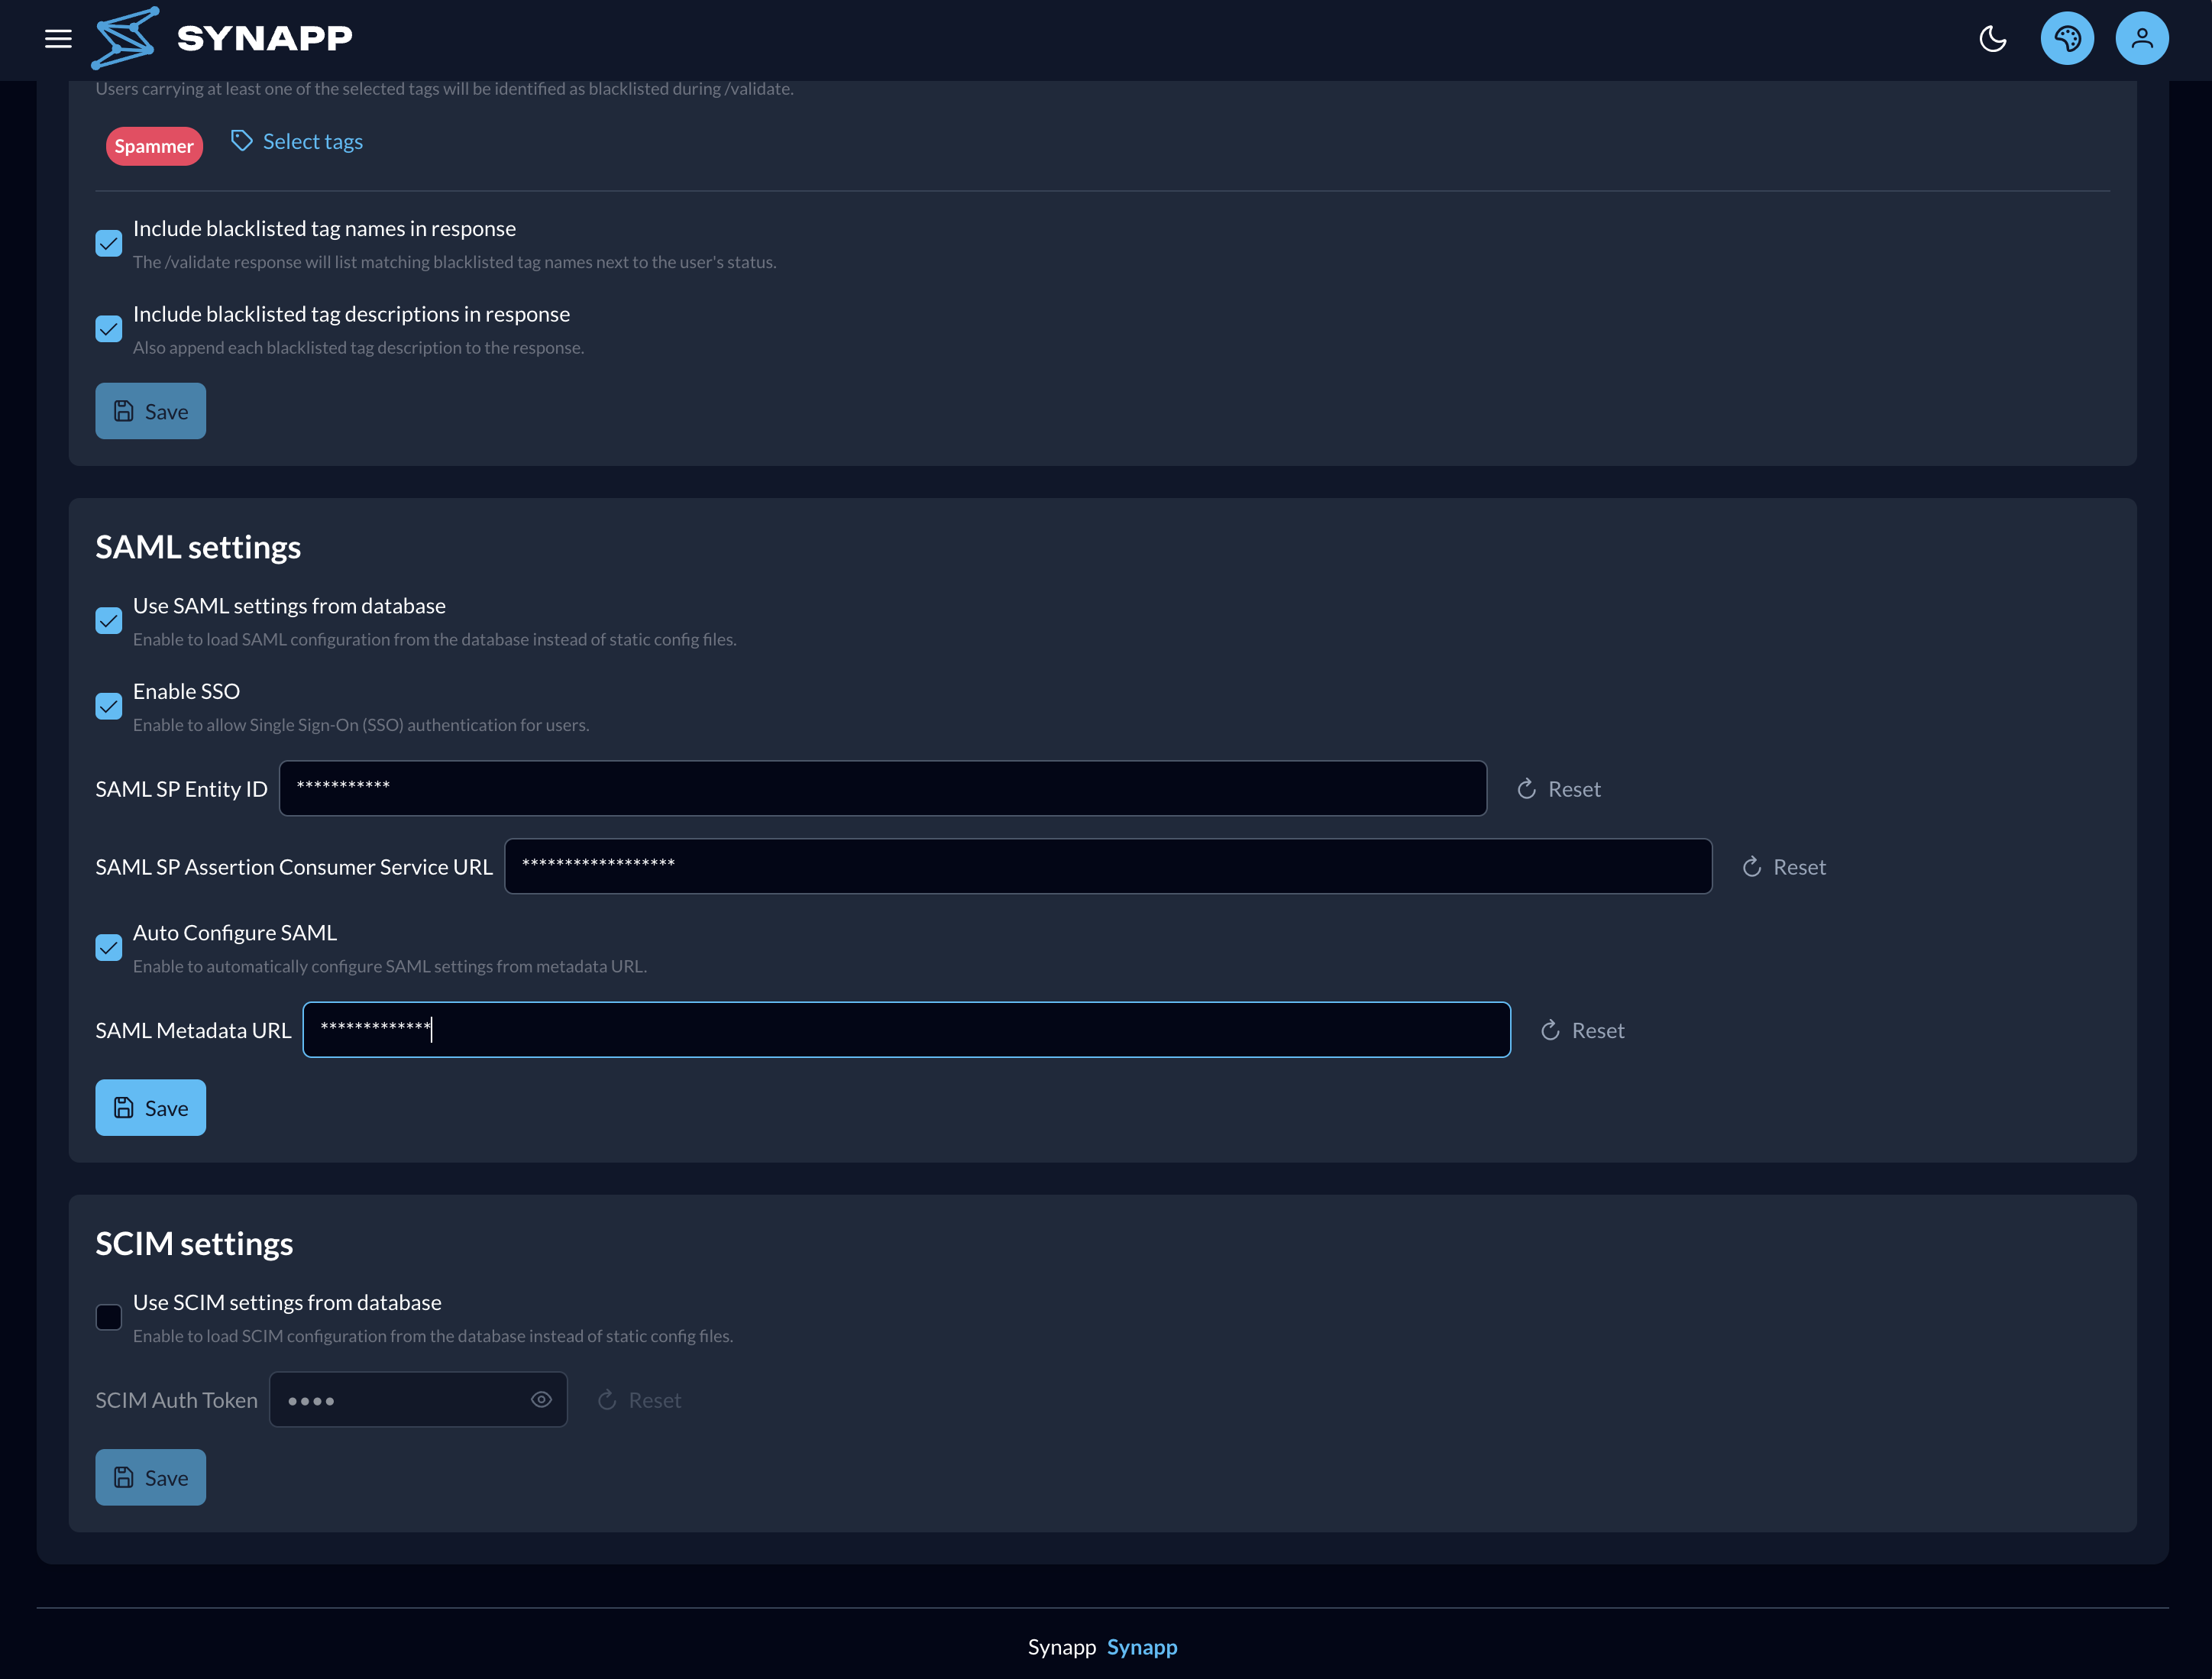Click the Spammer tag badge
Image resolution: width=2212 pixels, height=1679 pixels.
click(154, 146)
